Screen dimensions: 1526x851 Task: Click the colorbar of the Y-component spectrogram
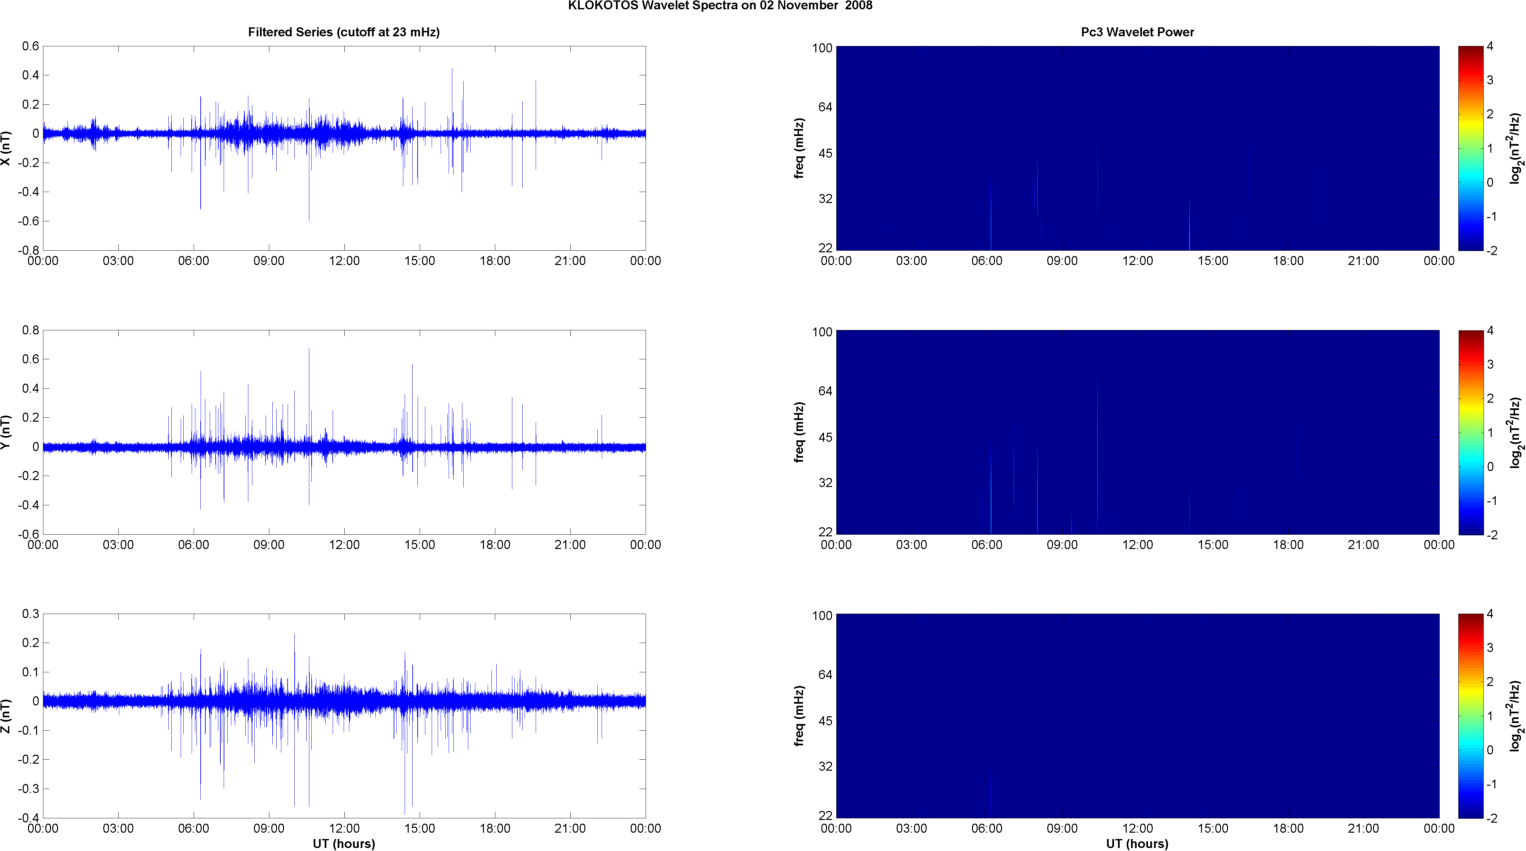point(1470,432)
